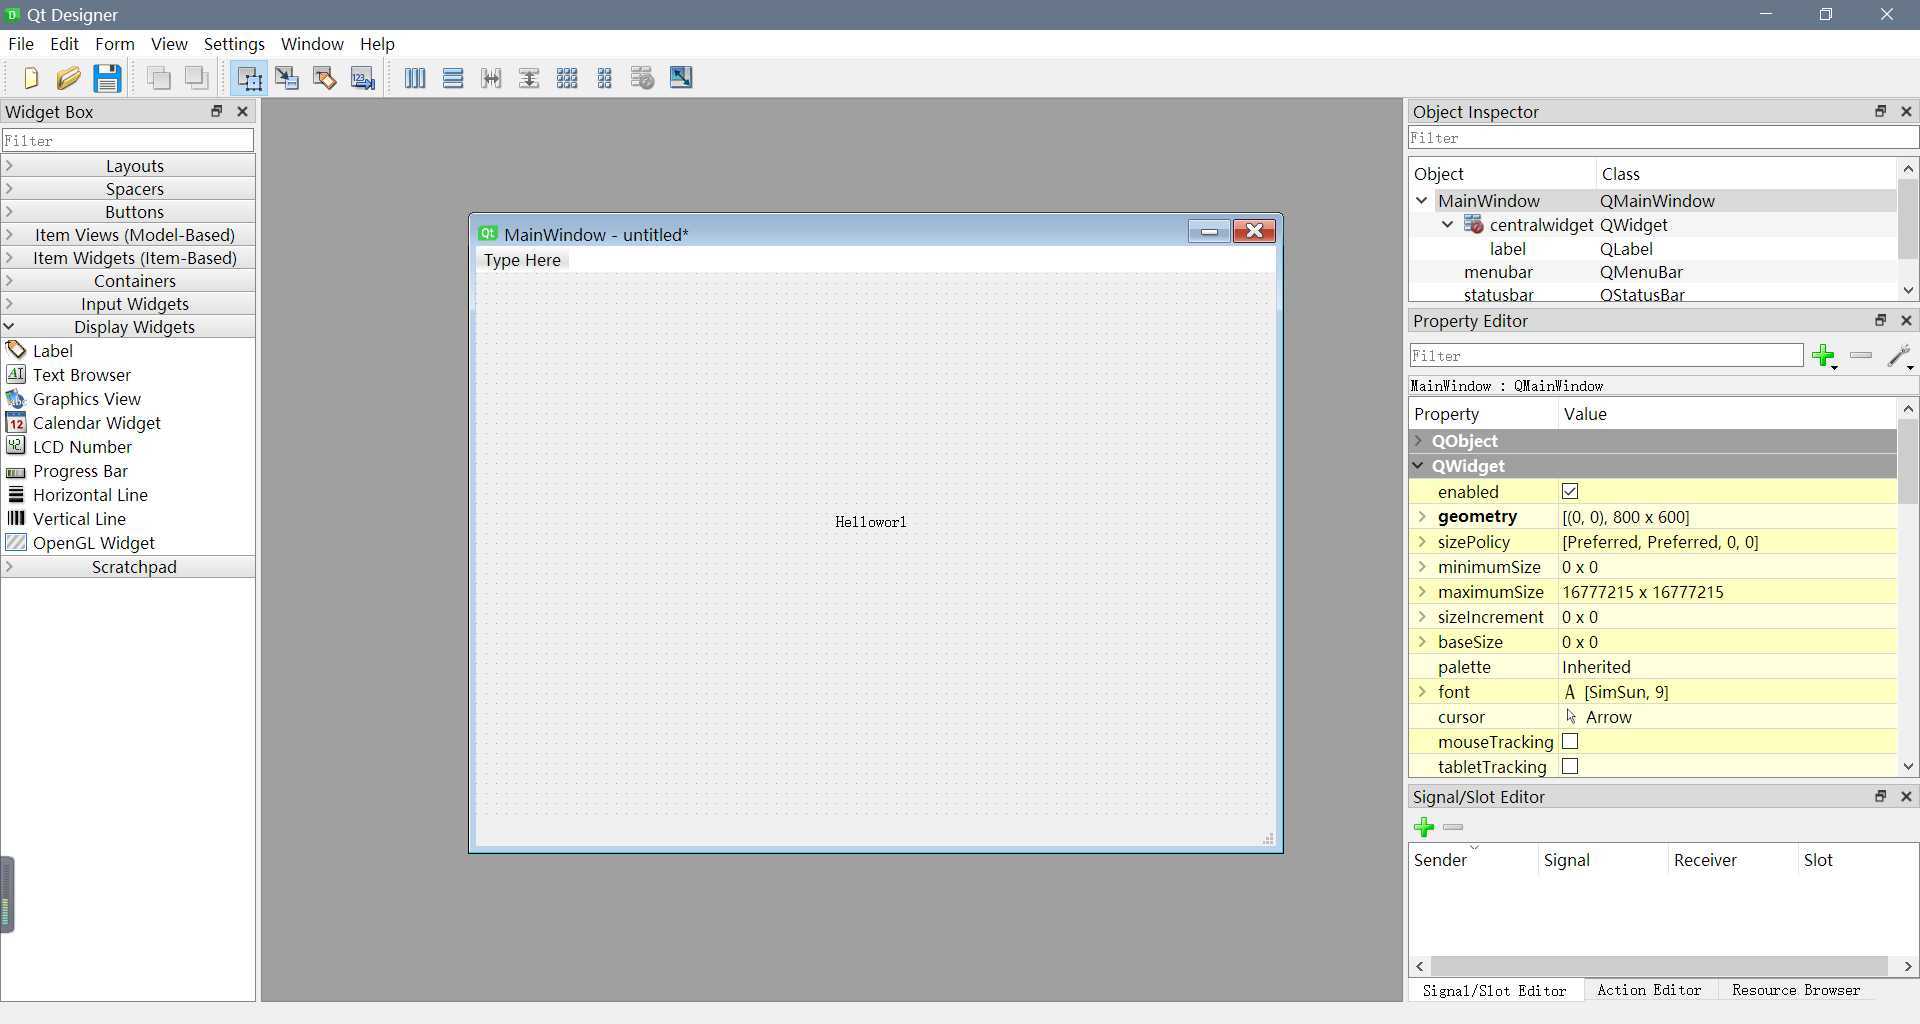Click the Widget Box filter field
Viewport: 1920px width, 1024px height.
pos(128,141)
